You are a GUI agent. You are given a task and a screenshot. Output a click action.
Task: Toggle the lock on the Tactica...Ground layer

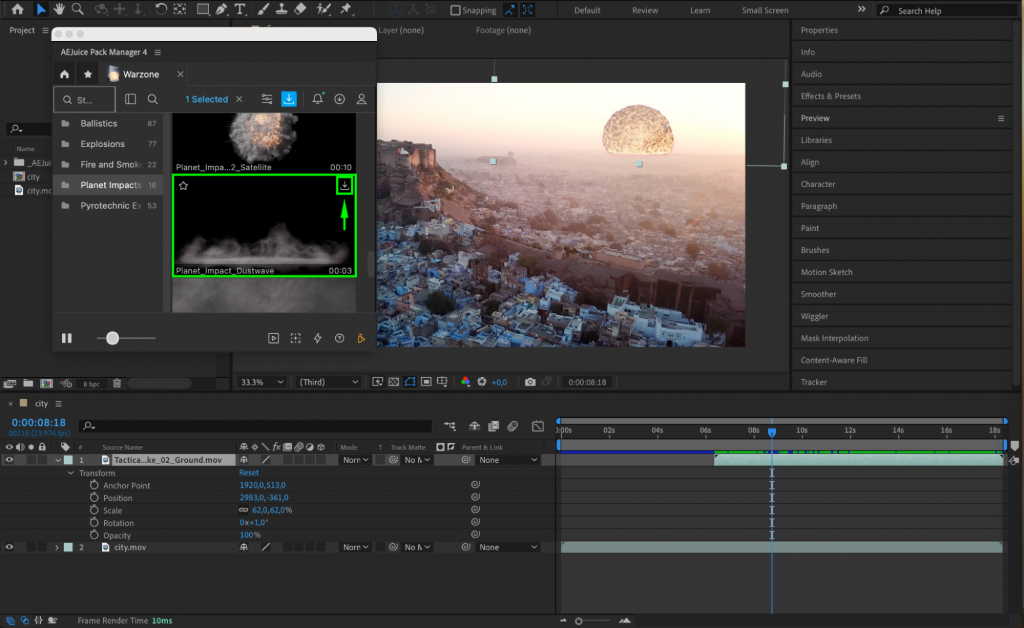pos(42,460)
